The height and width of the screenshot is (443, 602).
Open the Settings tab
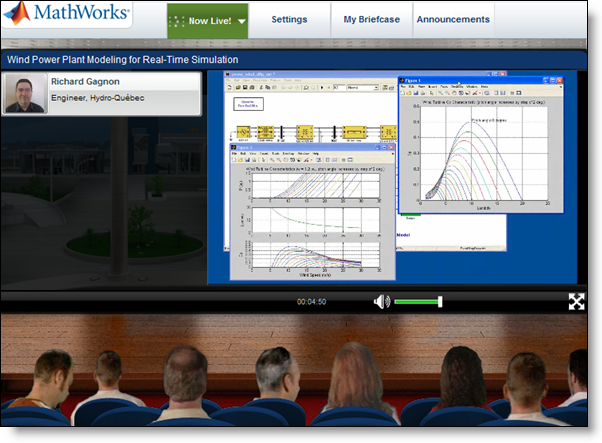(x=289, y=19)
